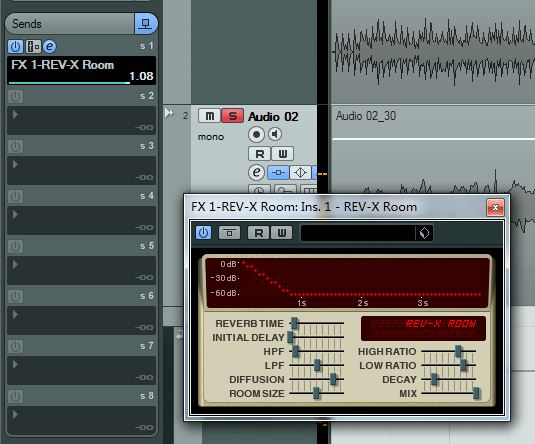The width and height of the screenshot is (535, 444).
Task: Enable send s2 power button
Action: [x=15, y=97]
